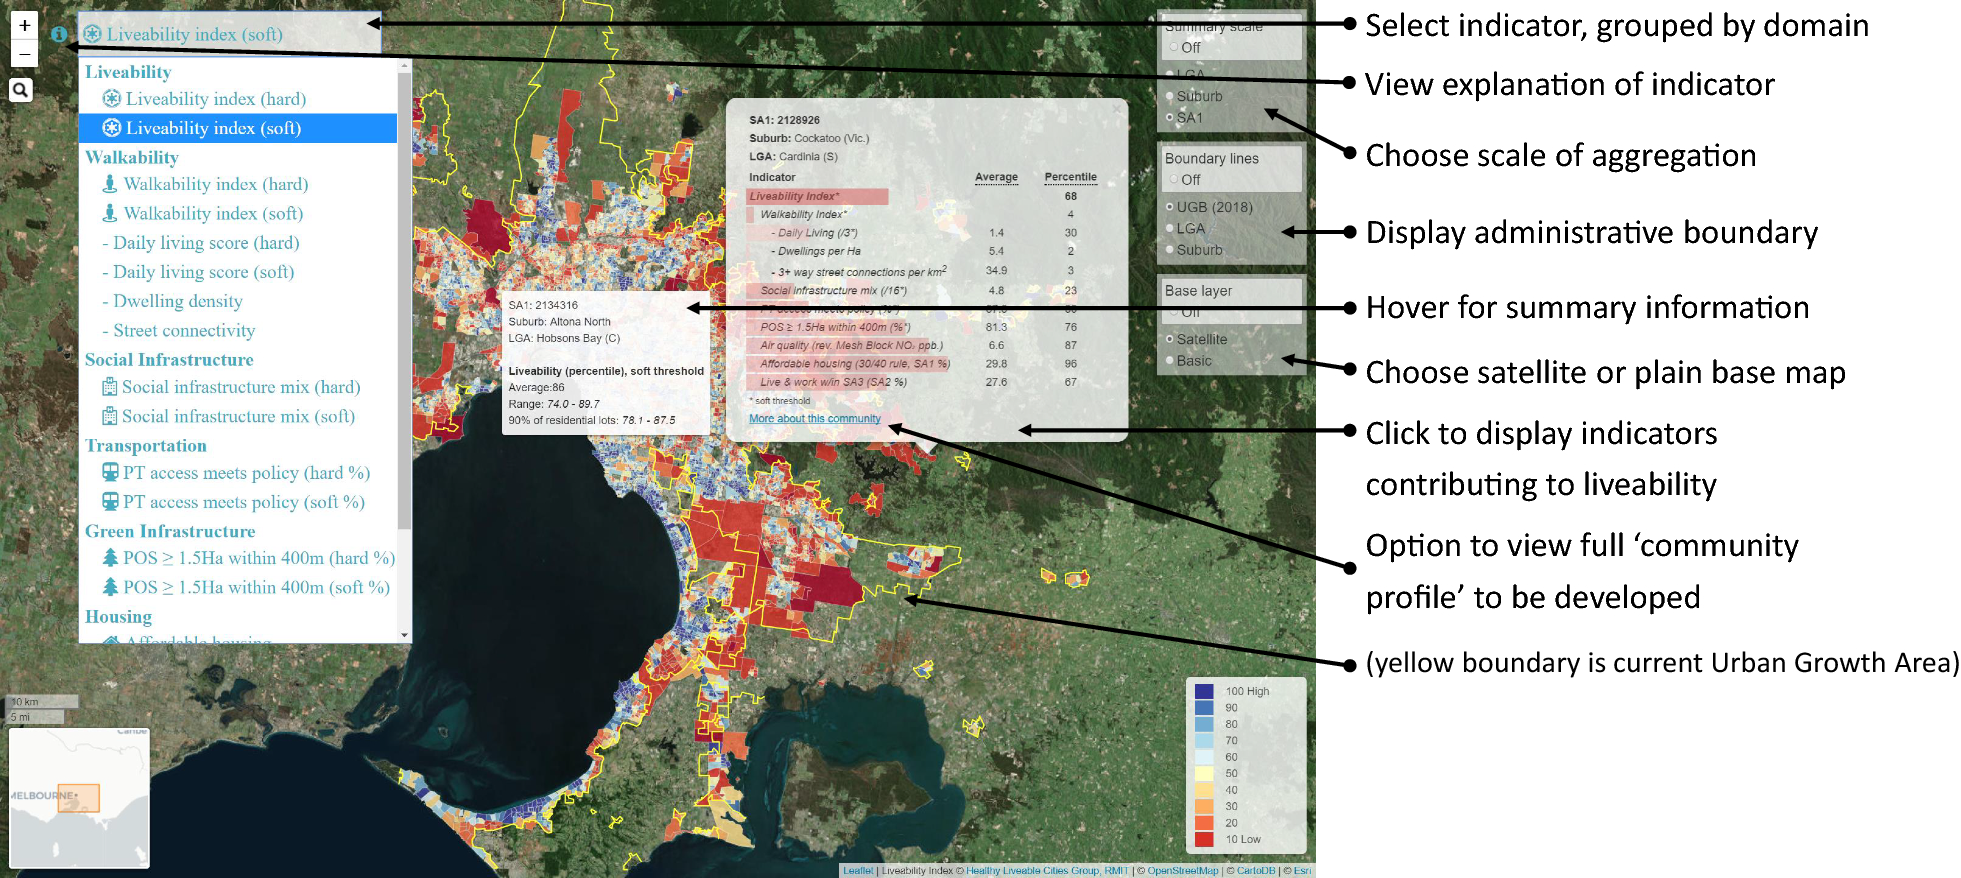Click the Melbourne overview minimap
Screen dimensions: 1961x878
pyautogui.click(x=80, y=798)
